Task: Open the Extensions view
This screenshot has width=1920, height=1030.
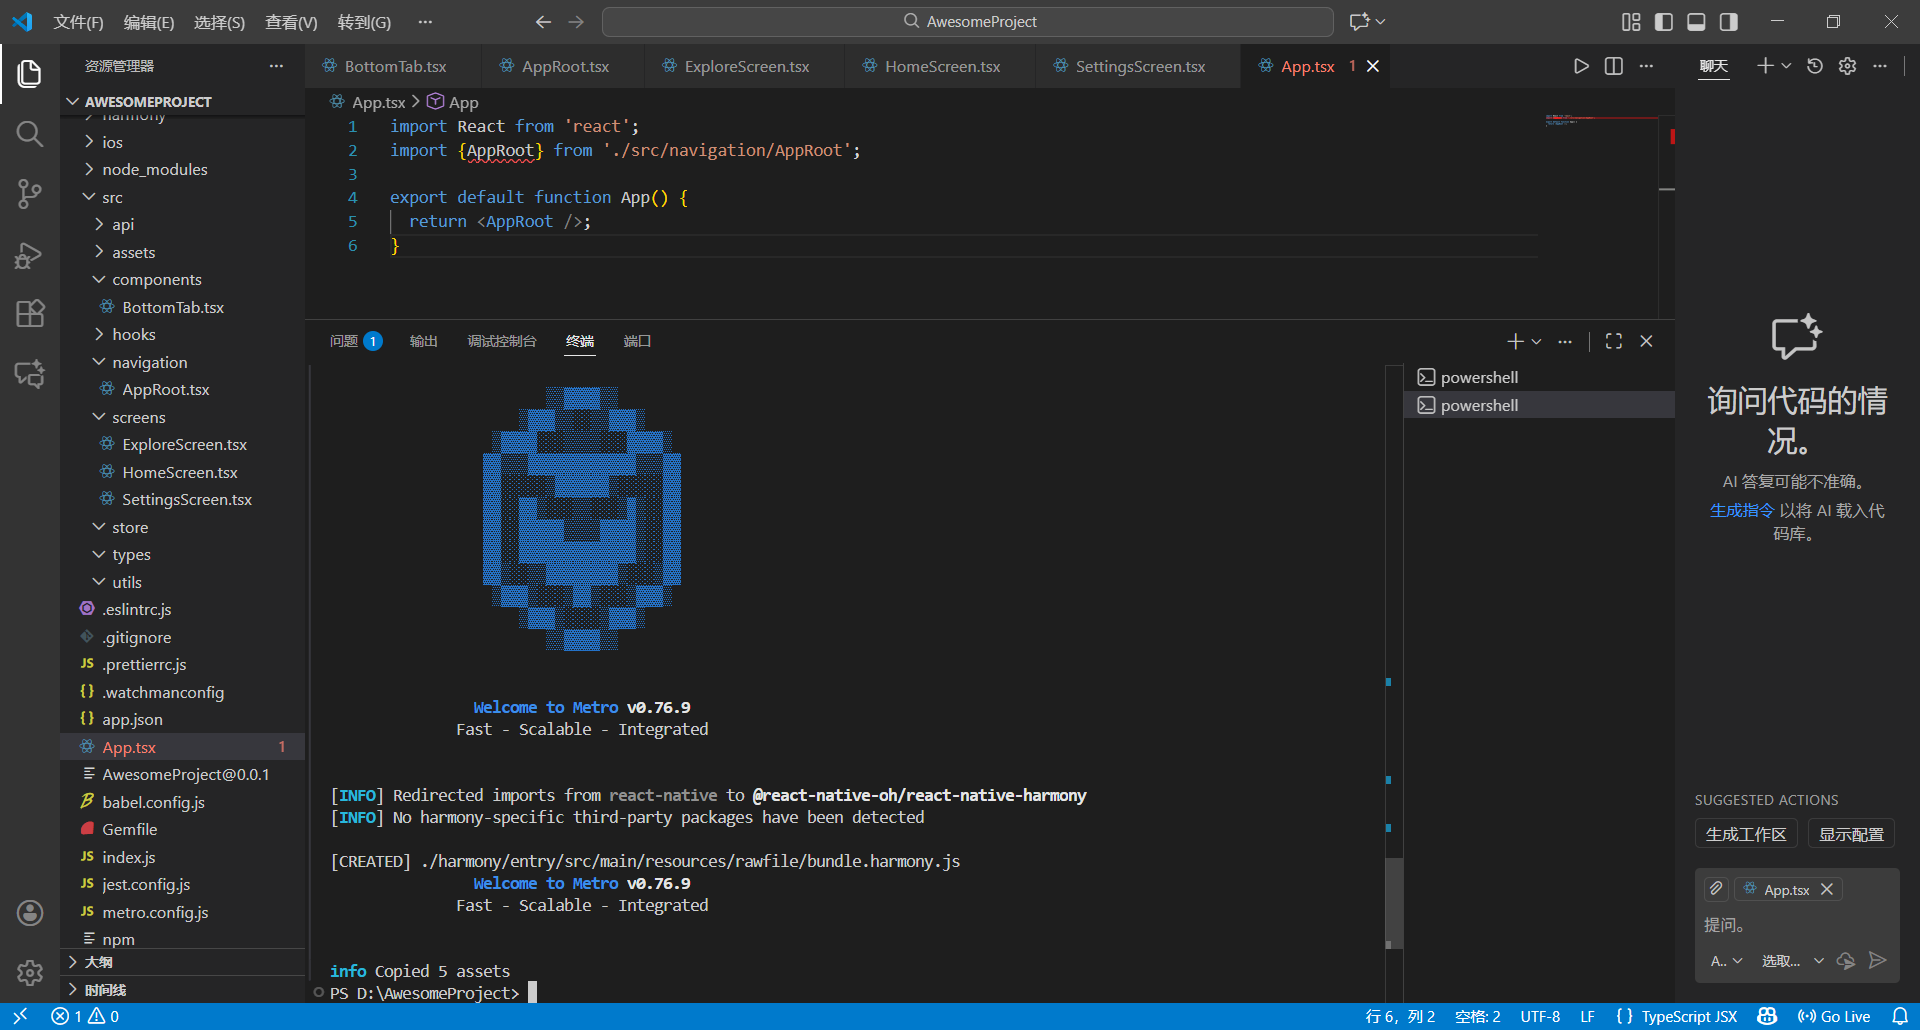Action: tap(30, 313)
